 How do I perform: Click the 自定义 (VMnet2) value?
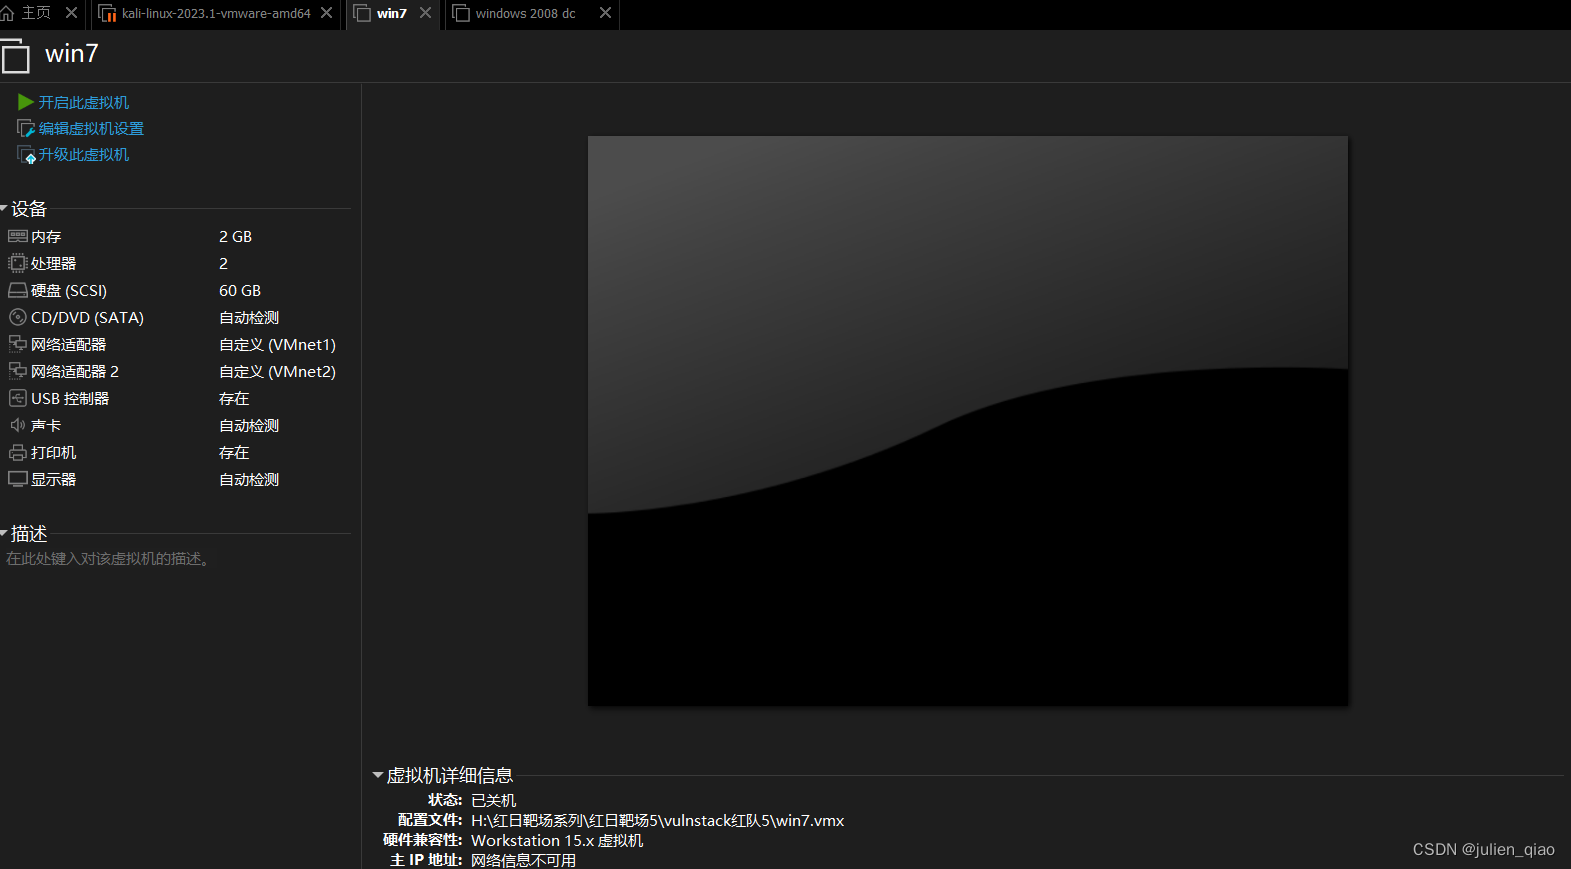277,371
